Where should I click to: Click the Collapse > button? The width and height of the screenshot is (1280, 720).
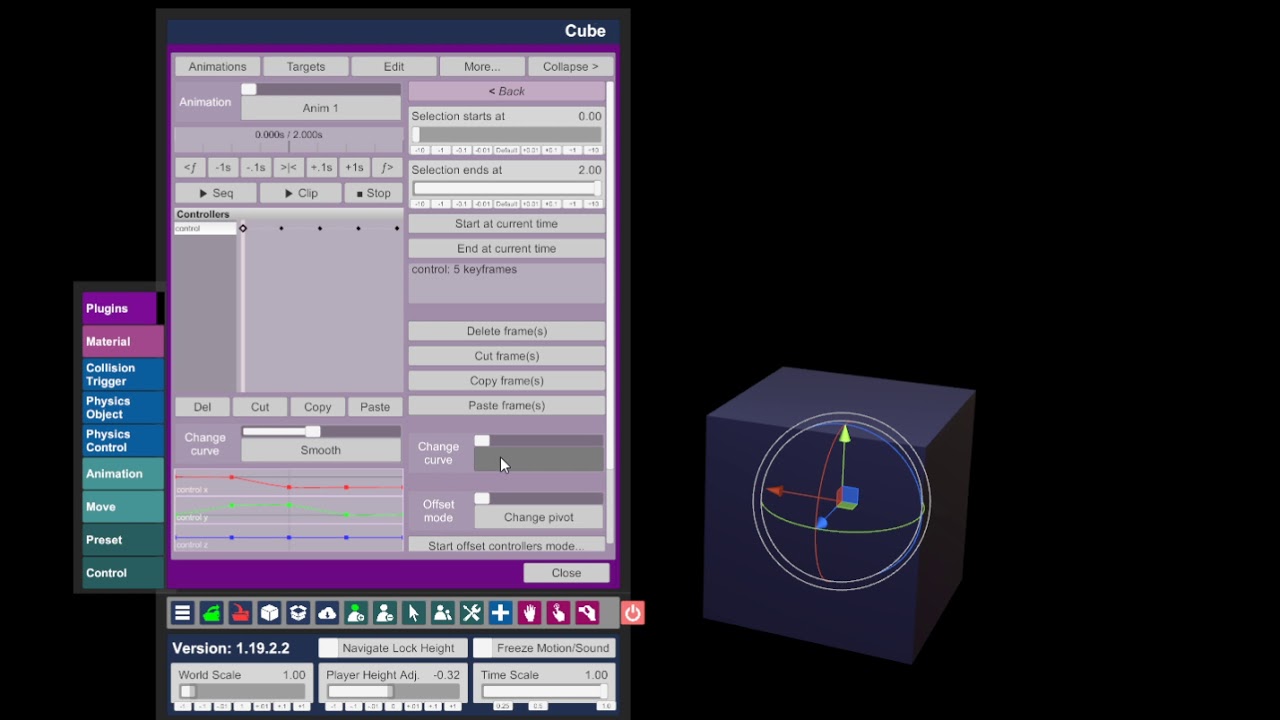click(x=570, y=66)
